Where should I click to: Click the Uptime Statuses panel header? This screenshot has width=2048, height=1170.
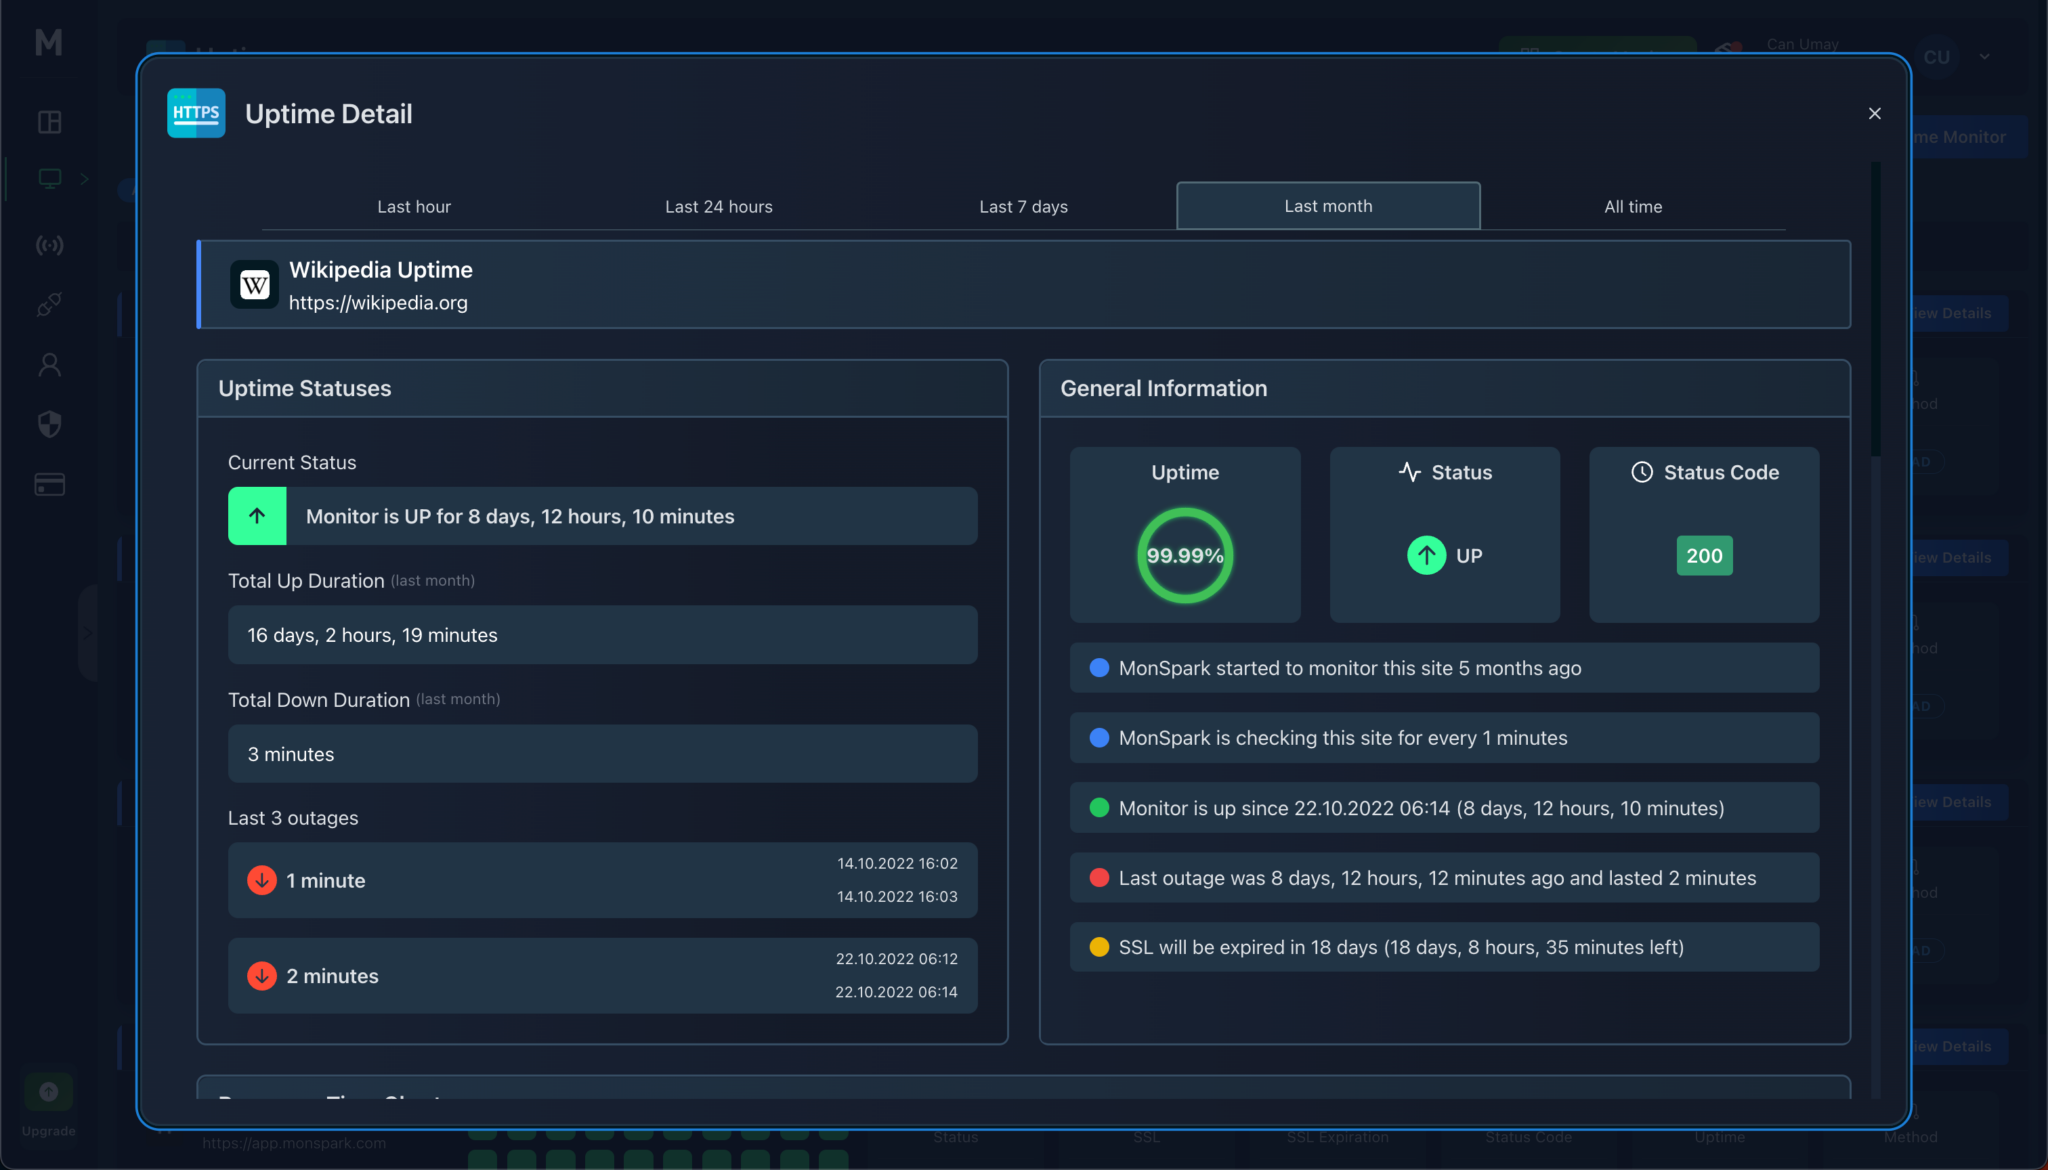tap(602, 389)
